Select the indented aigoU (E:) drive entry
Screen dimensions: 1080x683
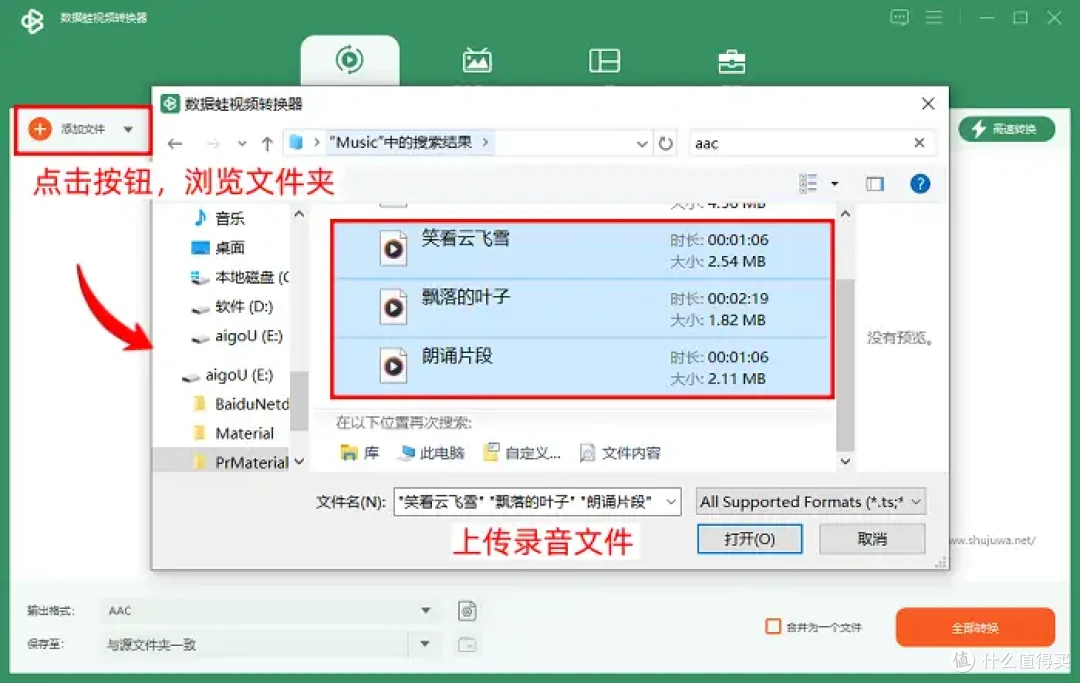(x=237, y=337)
